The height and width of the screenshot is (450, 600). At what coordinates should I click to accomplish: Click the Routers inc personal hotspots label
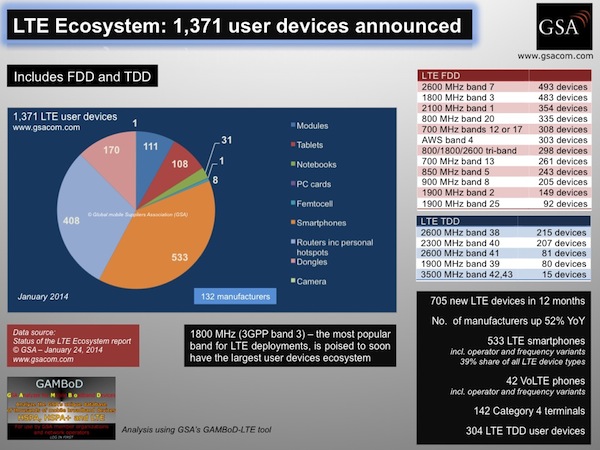[x=335, y=247]
